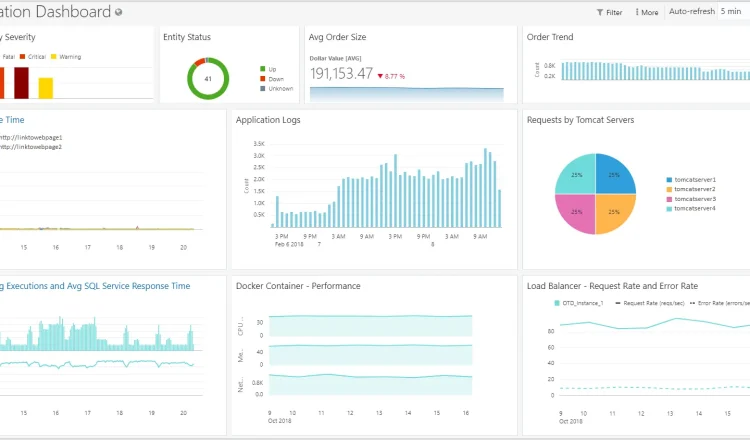
Task: Open the More menu
Action: 647,12
